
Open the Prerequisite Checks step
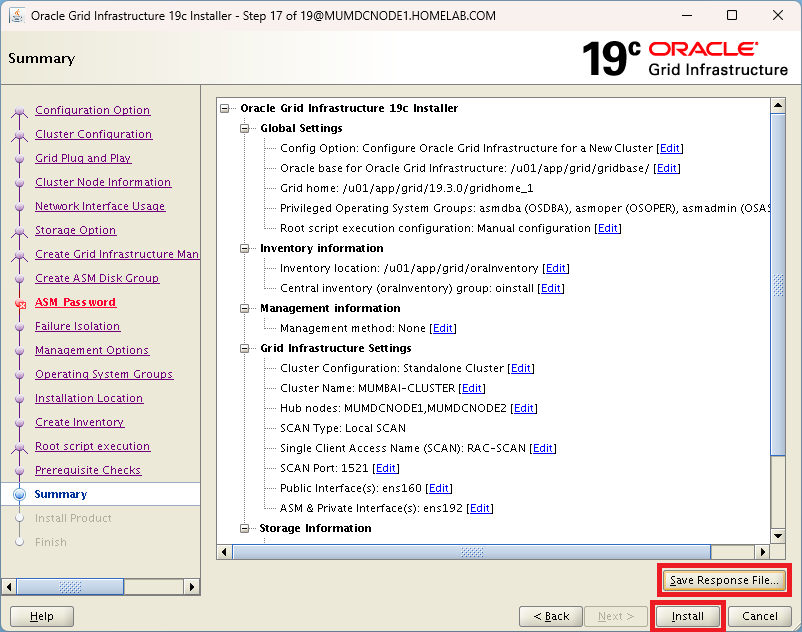(88, 470)
